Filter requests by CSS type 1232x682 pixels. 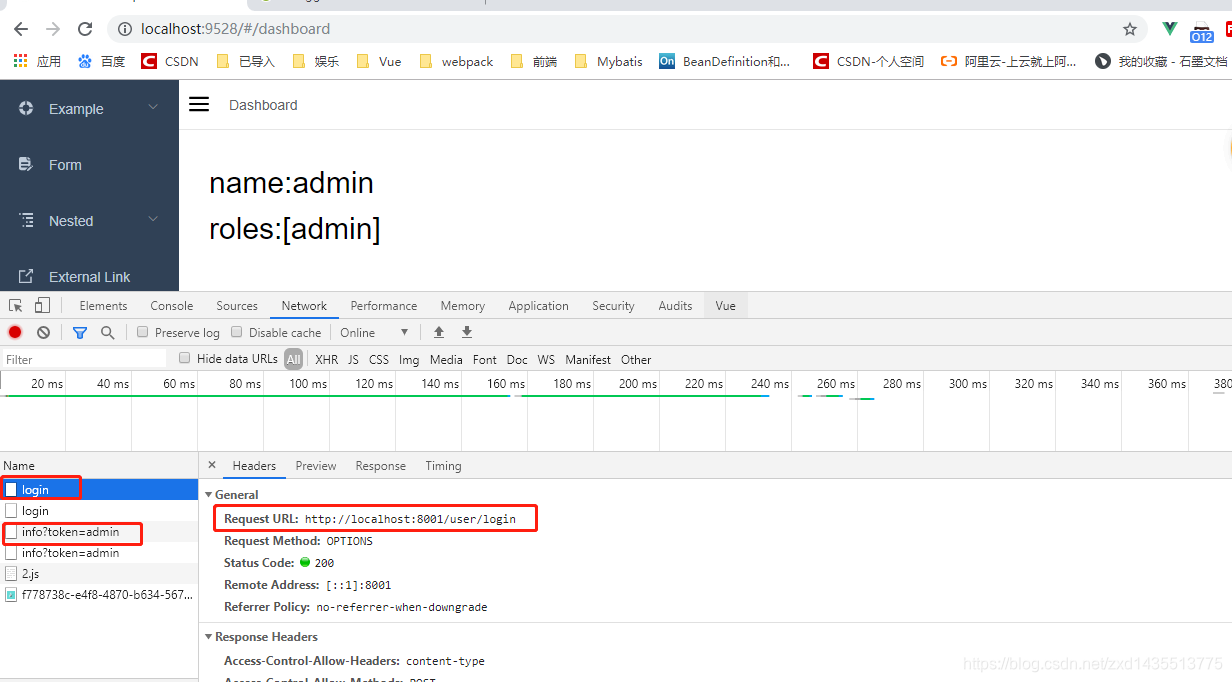(379, 359)
